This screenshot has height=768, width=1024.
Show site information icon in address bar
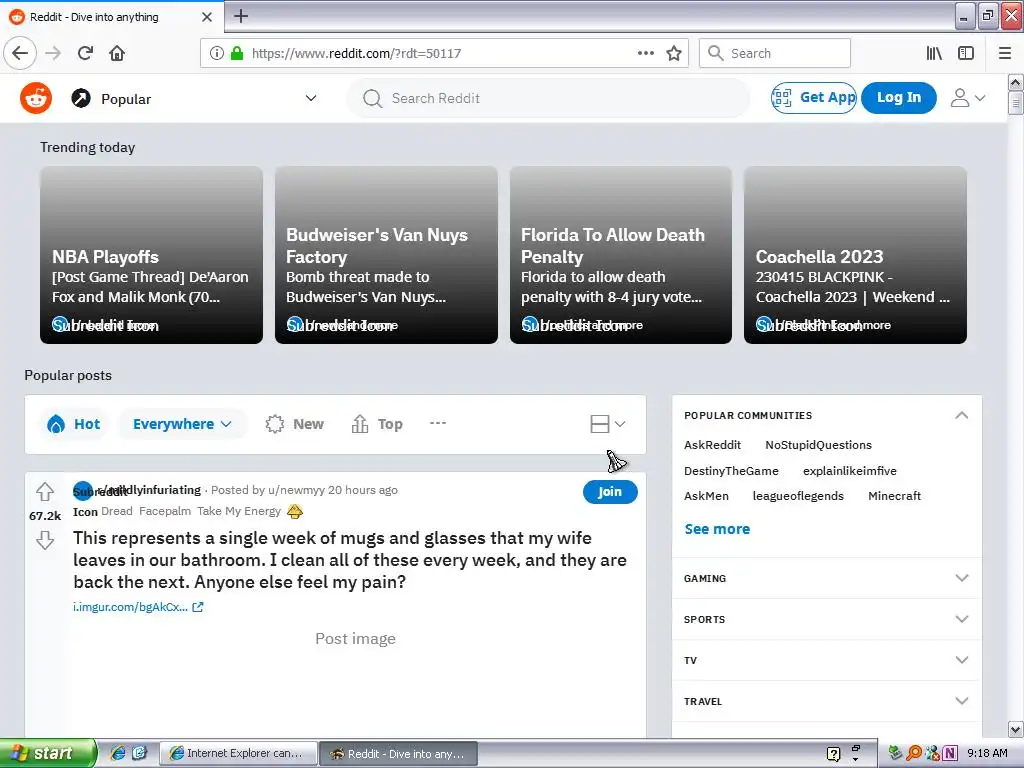coord(217,54)
